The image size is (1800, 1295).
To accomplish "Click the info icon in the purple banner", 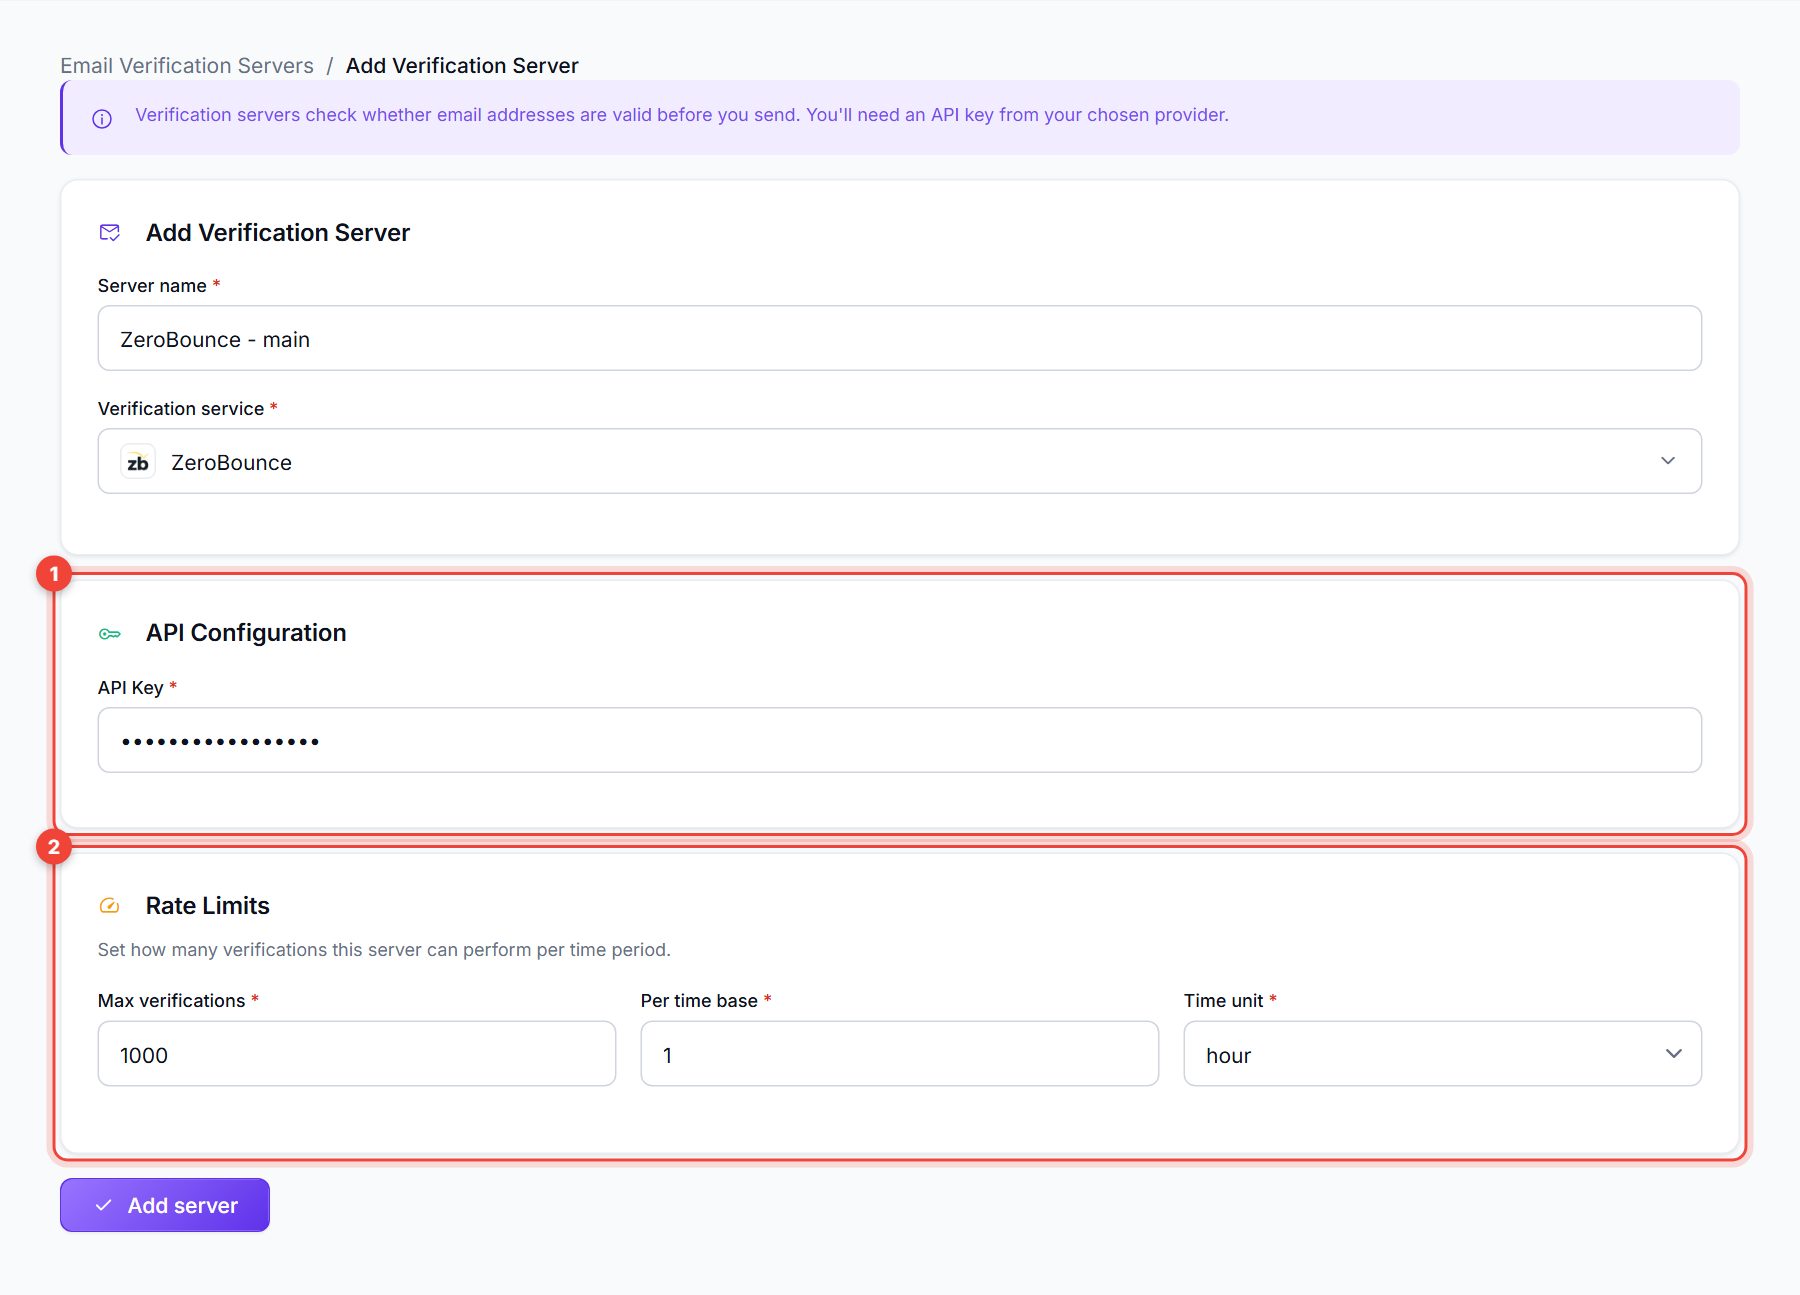I will pos(102,119).
